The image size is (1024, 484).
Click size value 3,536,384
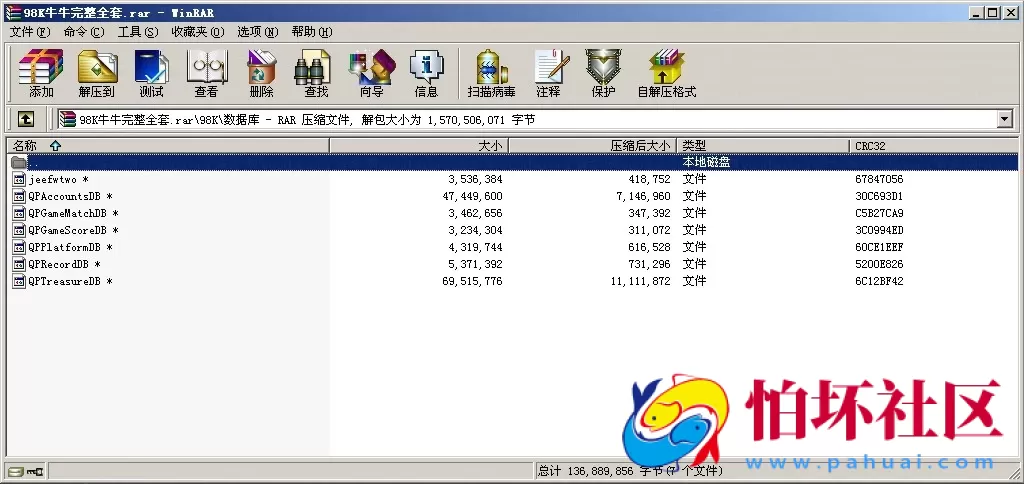tap(475, 180)
